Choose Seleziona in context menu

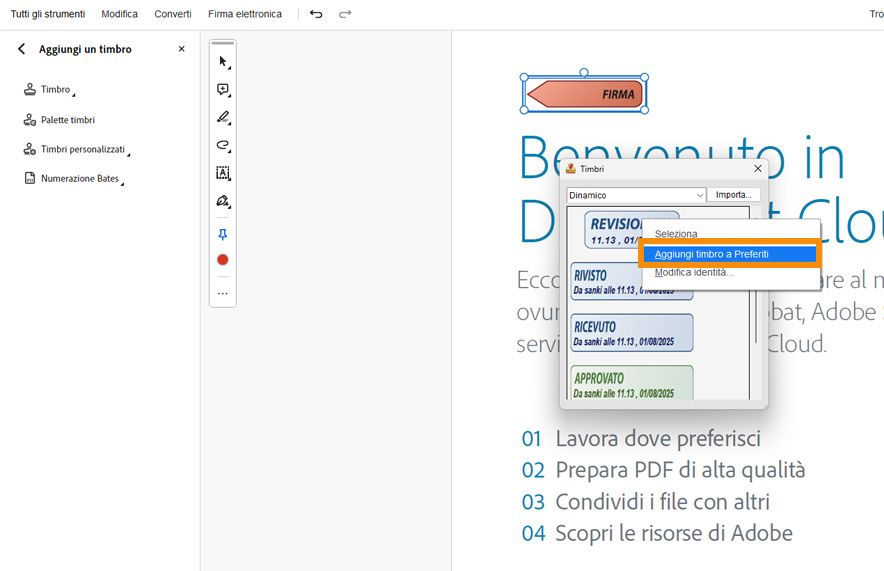(676, 233)
